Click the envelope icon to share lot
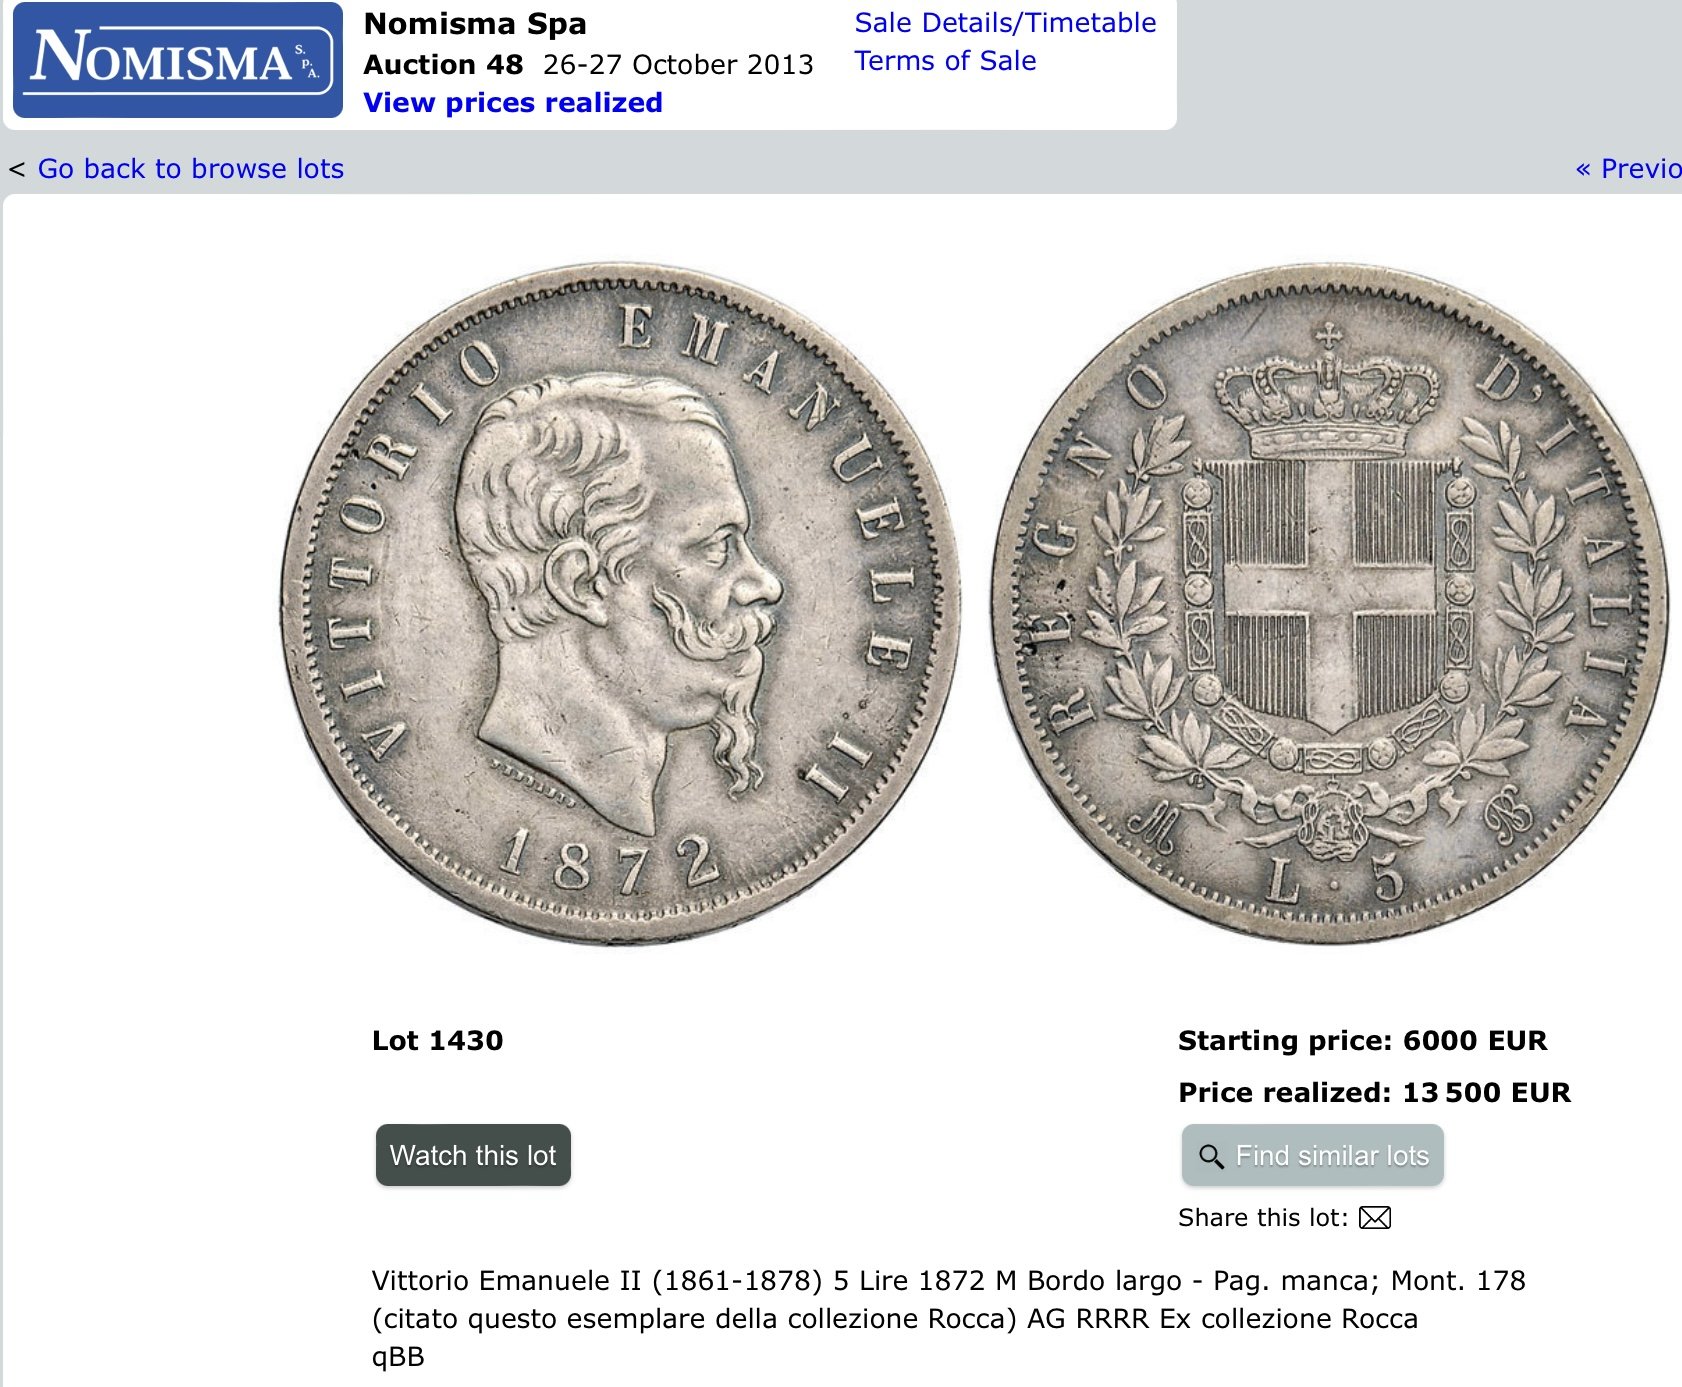1682x1387 pixels. click(x=1375, y=1217)
